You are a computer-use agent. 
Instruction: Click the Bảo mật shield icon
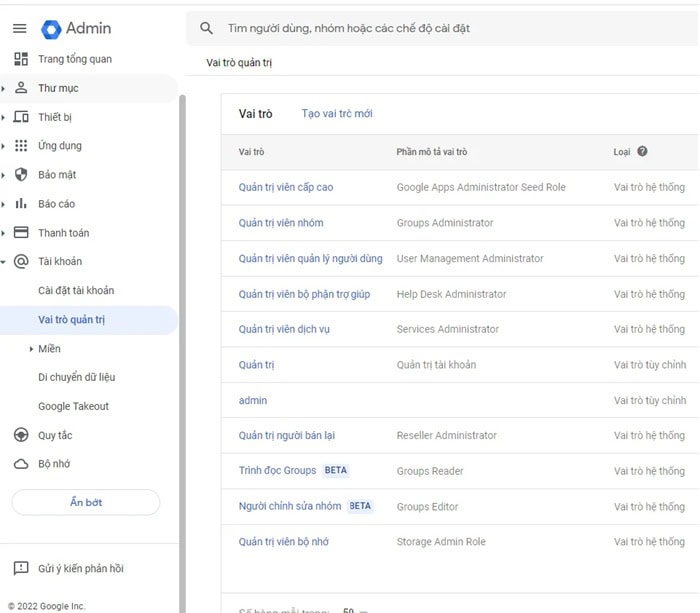tap(21, 175)
